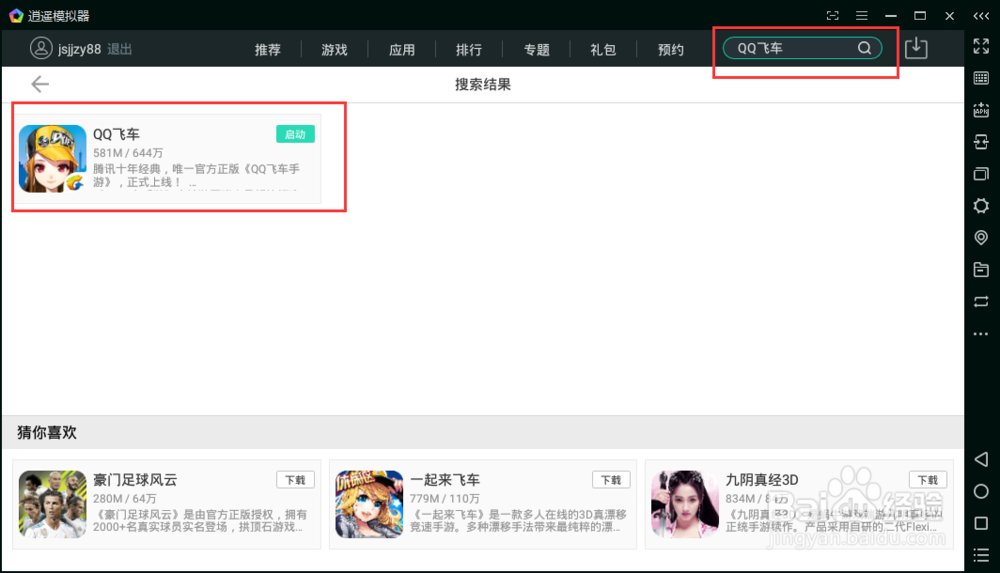Viewport: 1000px width, 573px height.
Task: Click the 豪门足球风云 title text
Action: 135,480
